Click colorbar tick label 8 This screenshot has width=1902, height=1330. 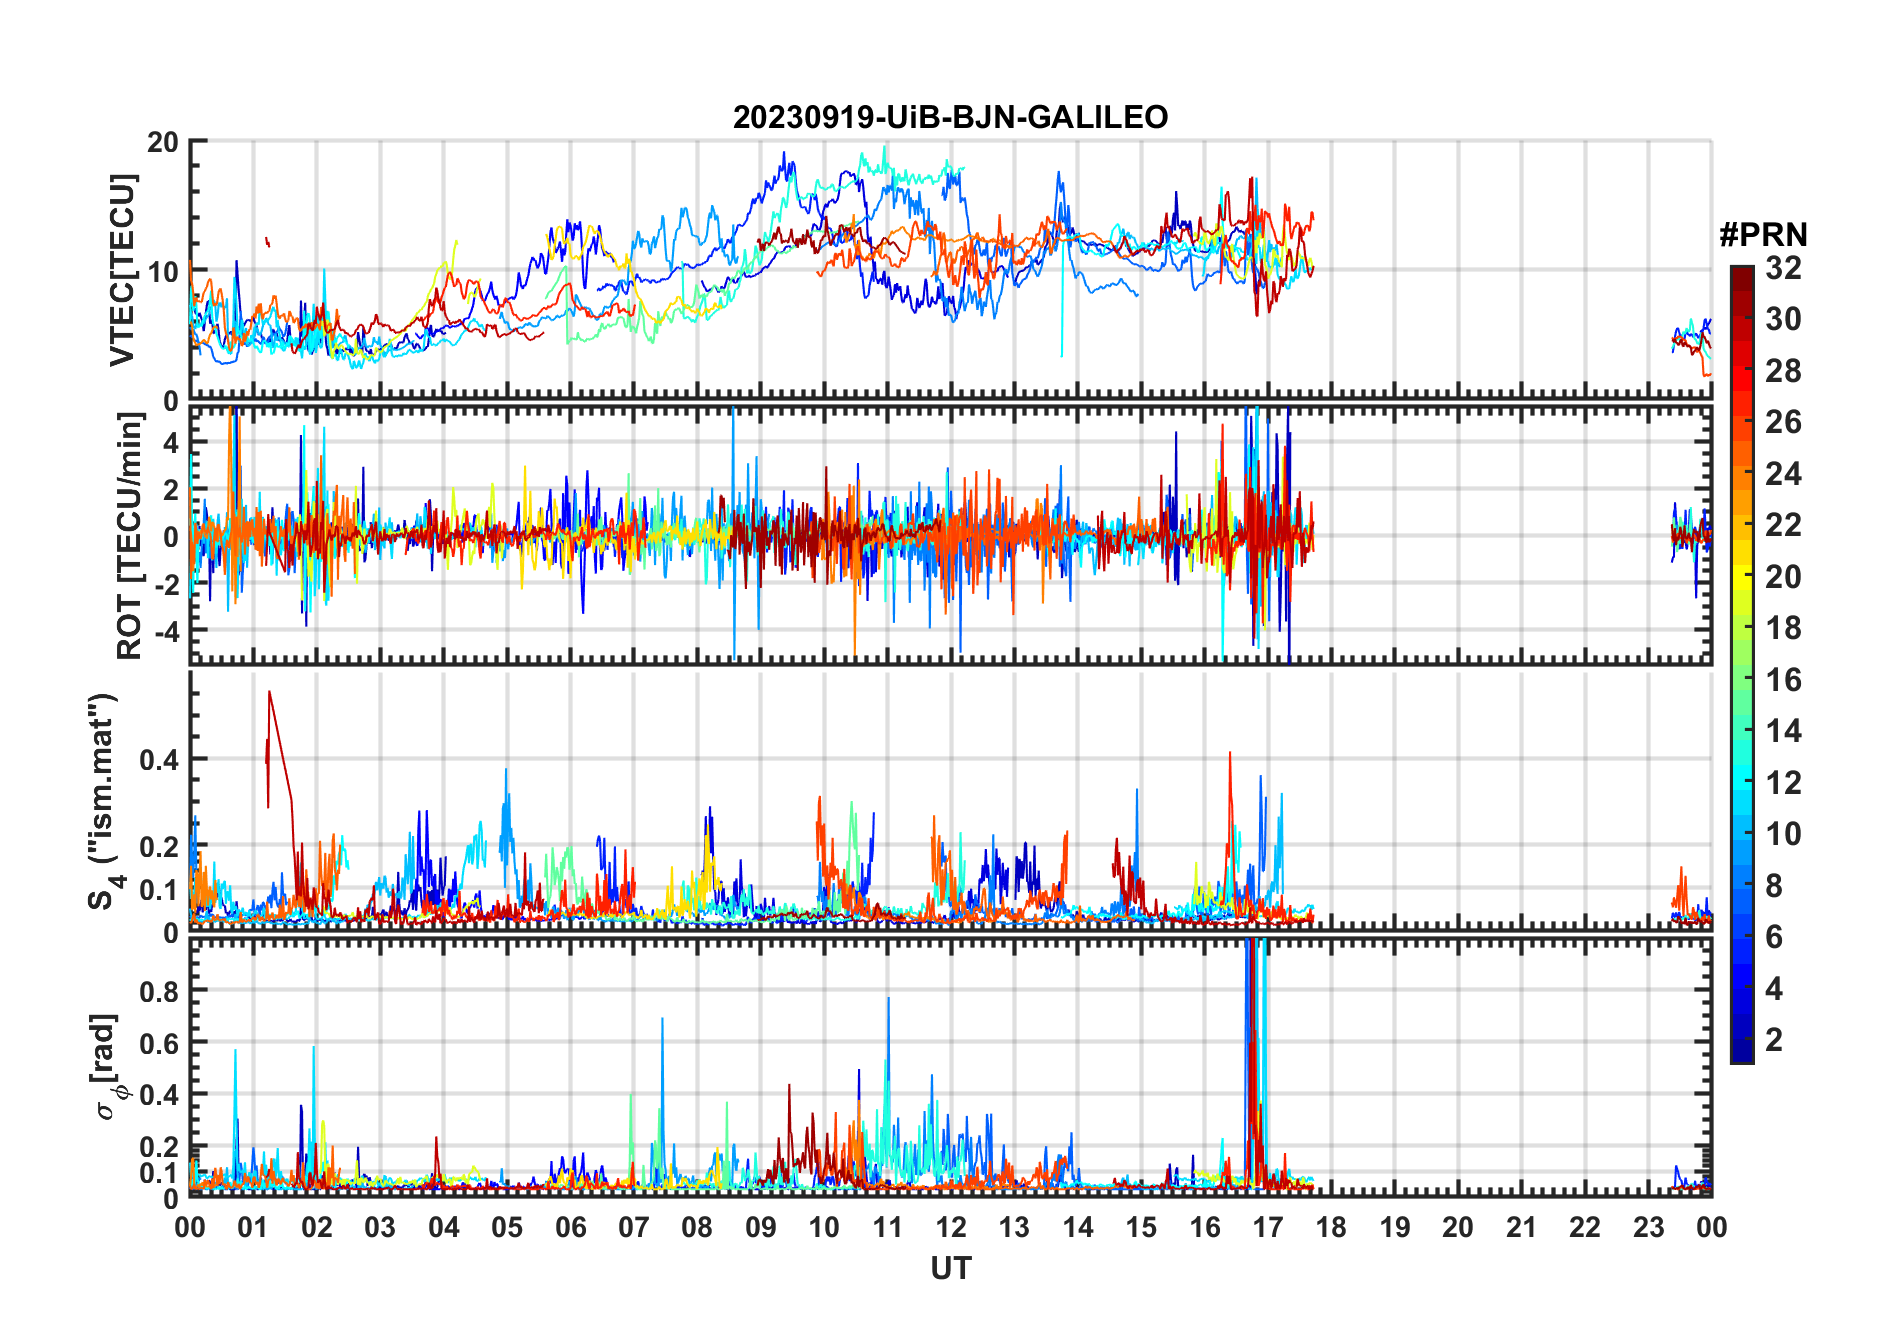point(1774,885)
